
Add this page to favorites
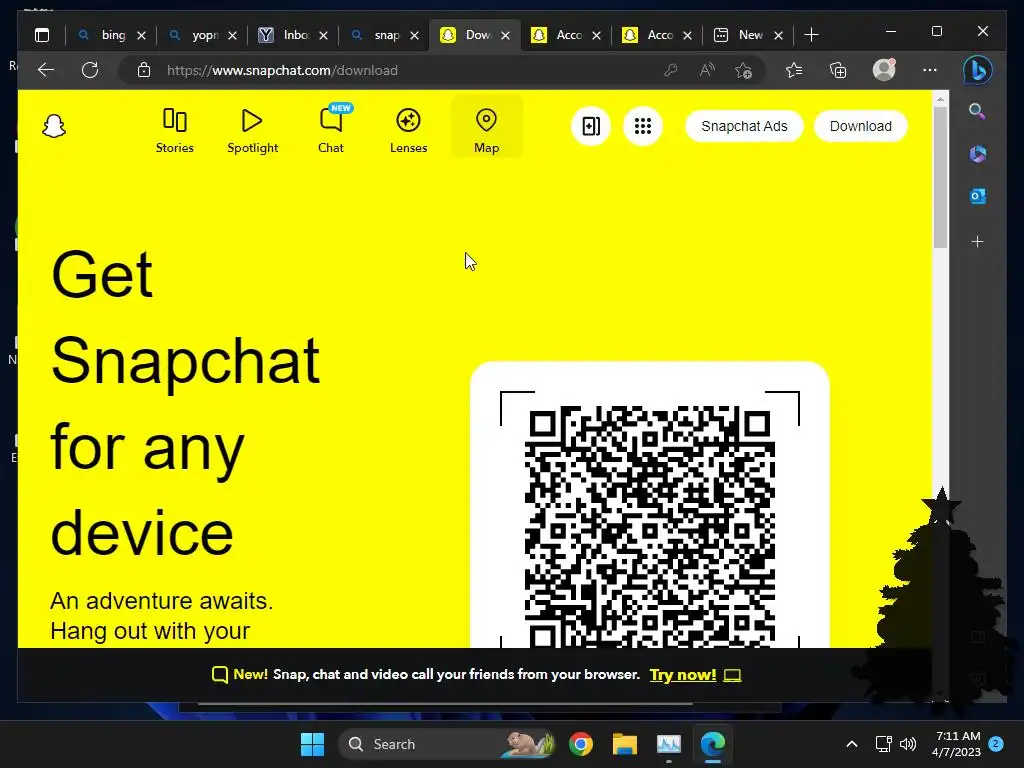click(743, 70)
